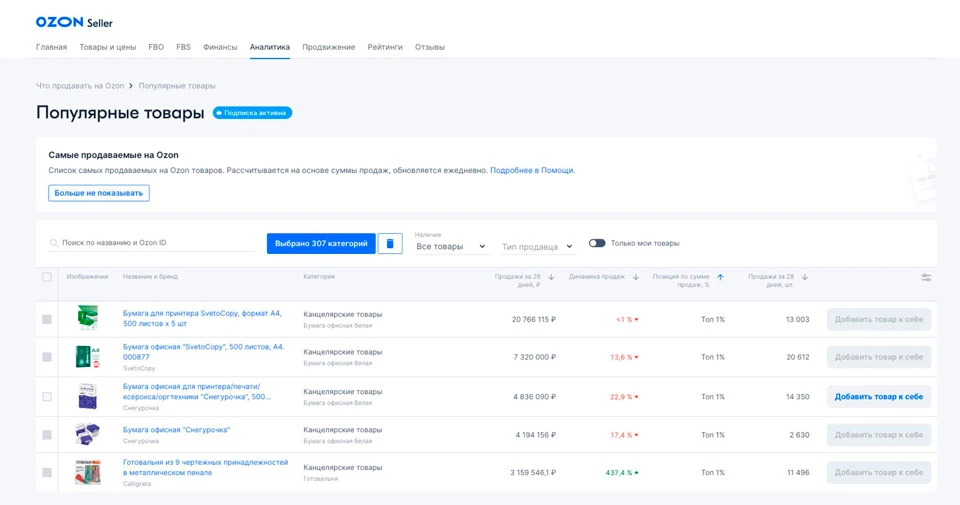Toggle select-all checkbox in table header
Image resolution: width=960 pixels, height=505 pixels.
(47, 277)
